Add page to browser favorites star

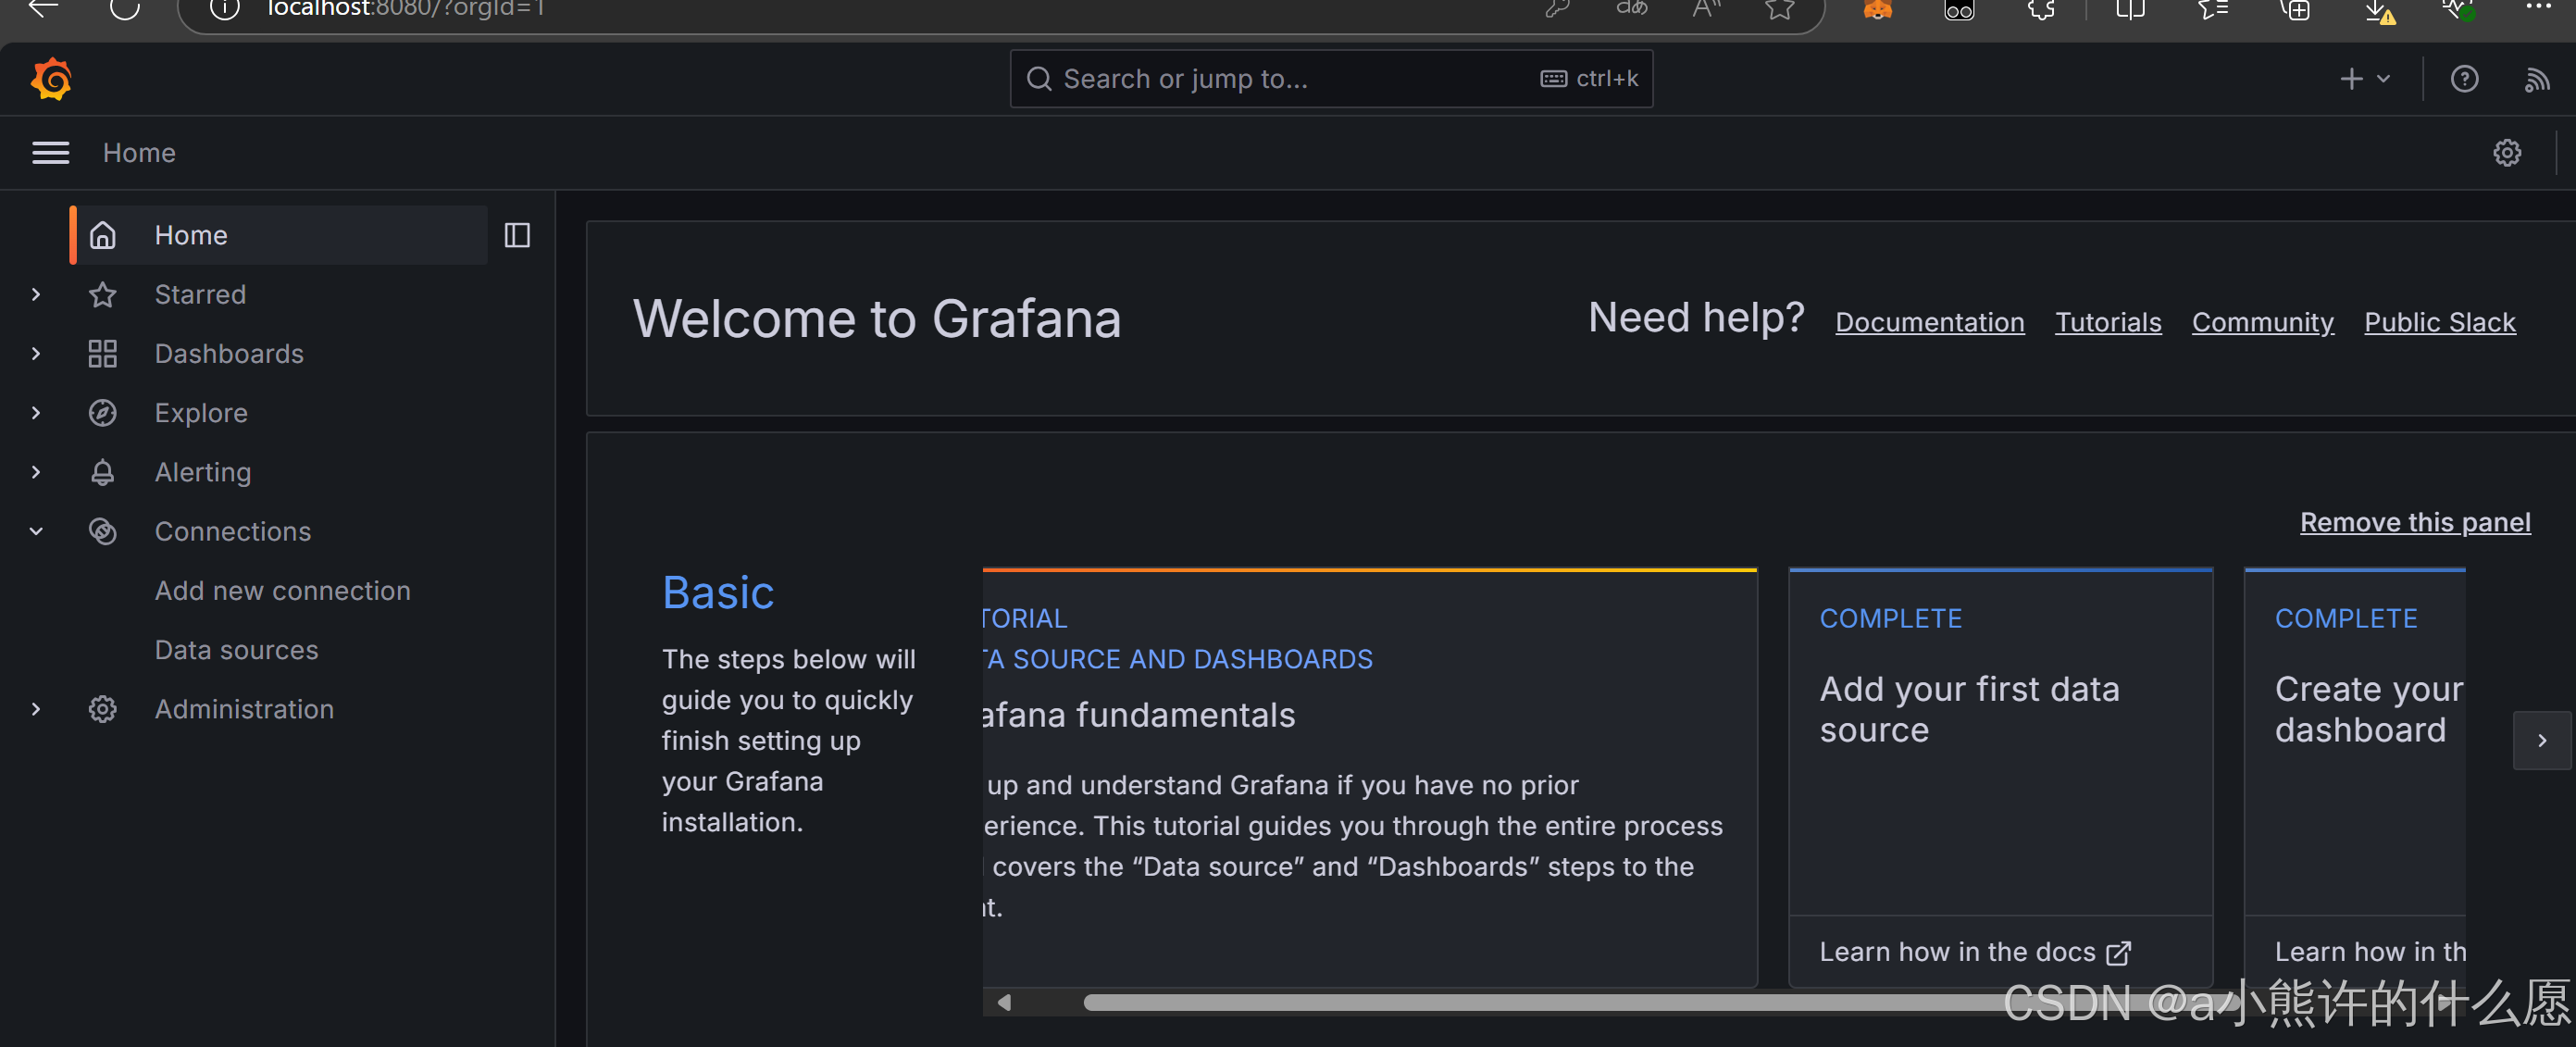pyautogui.click(x=1779, y=9)
